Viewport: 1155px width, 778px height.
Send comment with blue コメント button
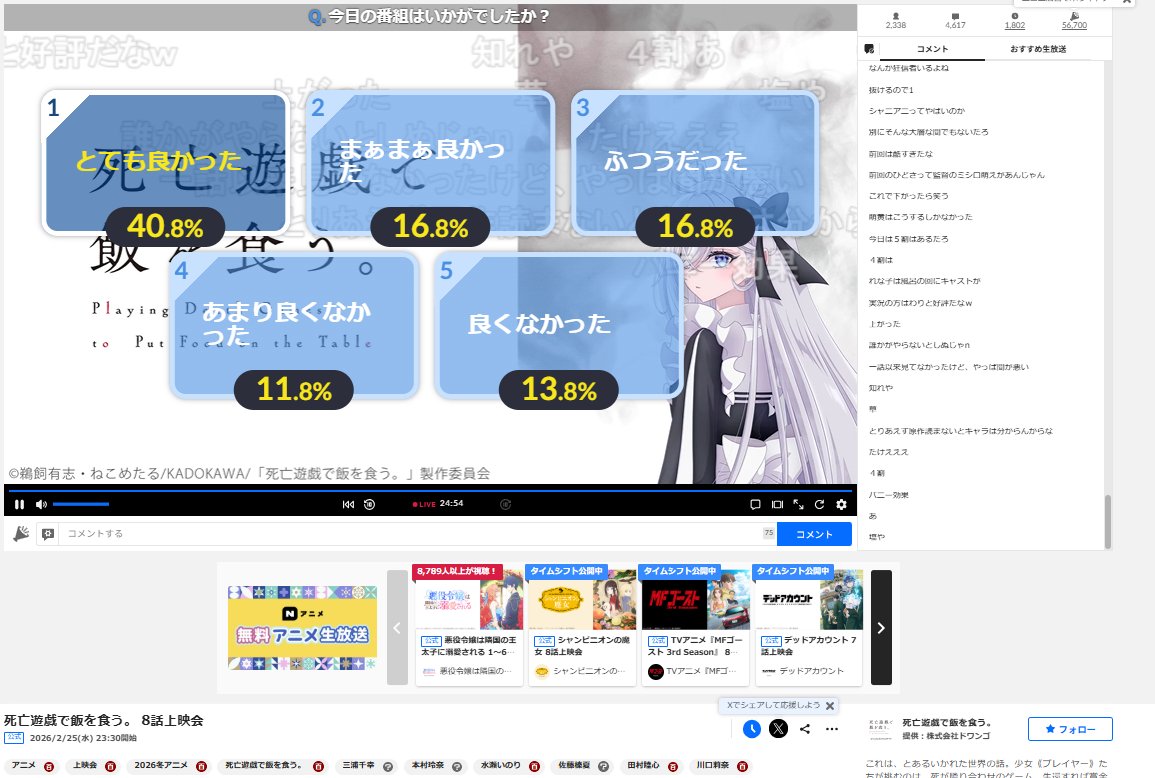[814, 534]
